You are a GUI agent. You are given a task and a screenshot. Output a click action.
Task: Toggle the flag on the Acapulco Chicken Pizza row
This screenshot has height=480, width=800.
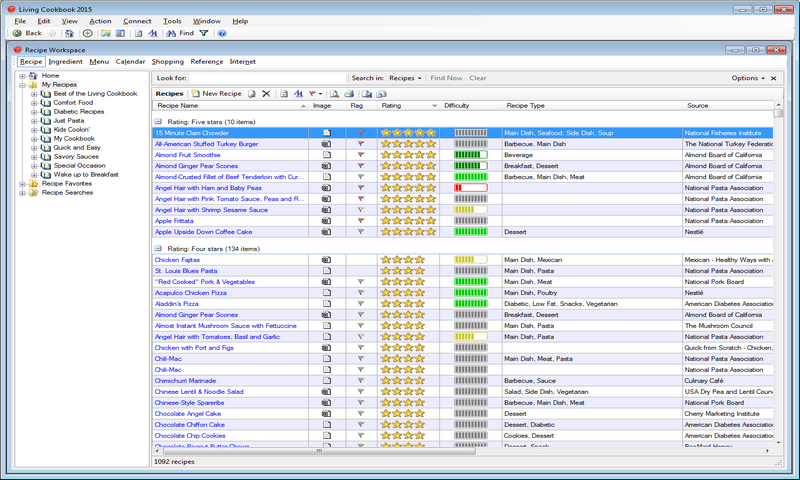(361, 293)
